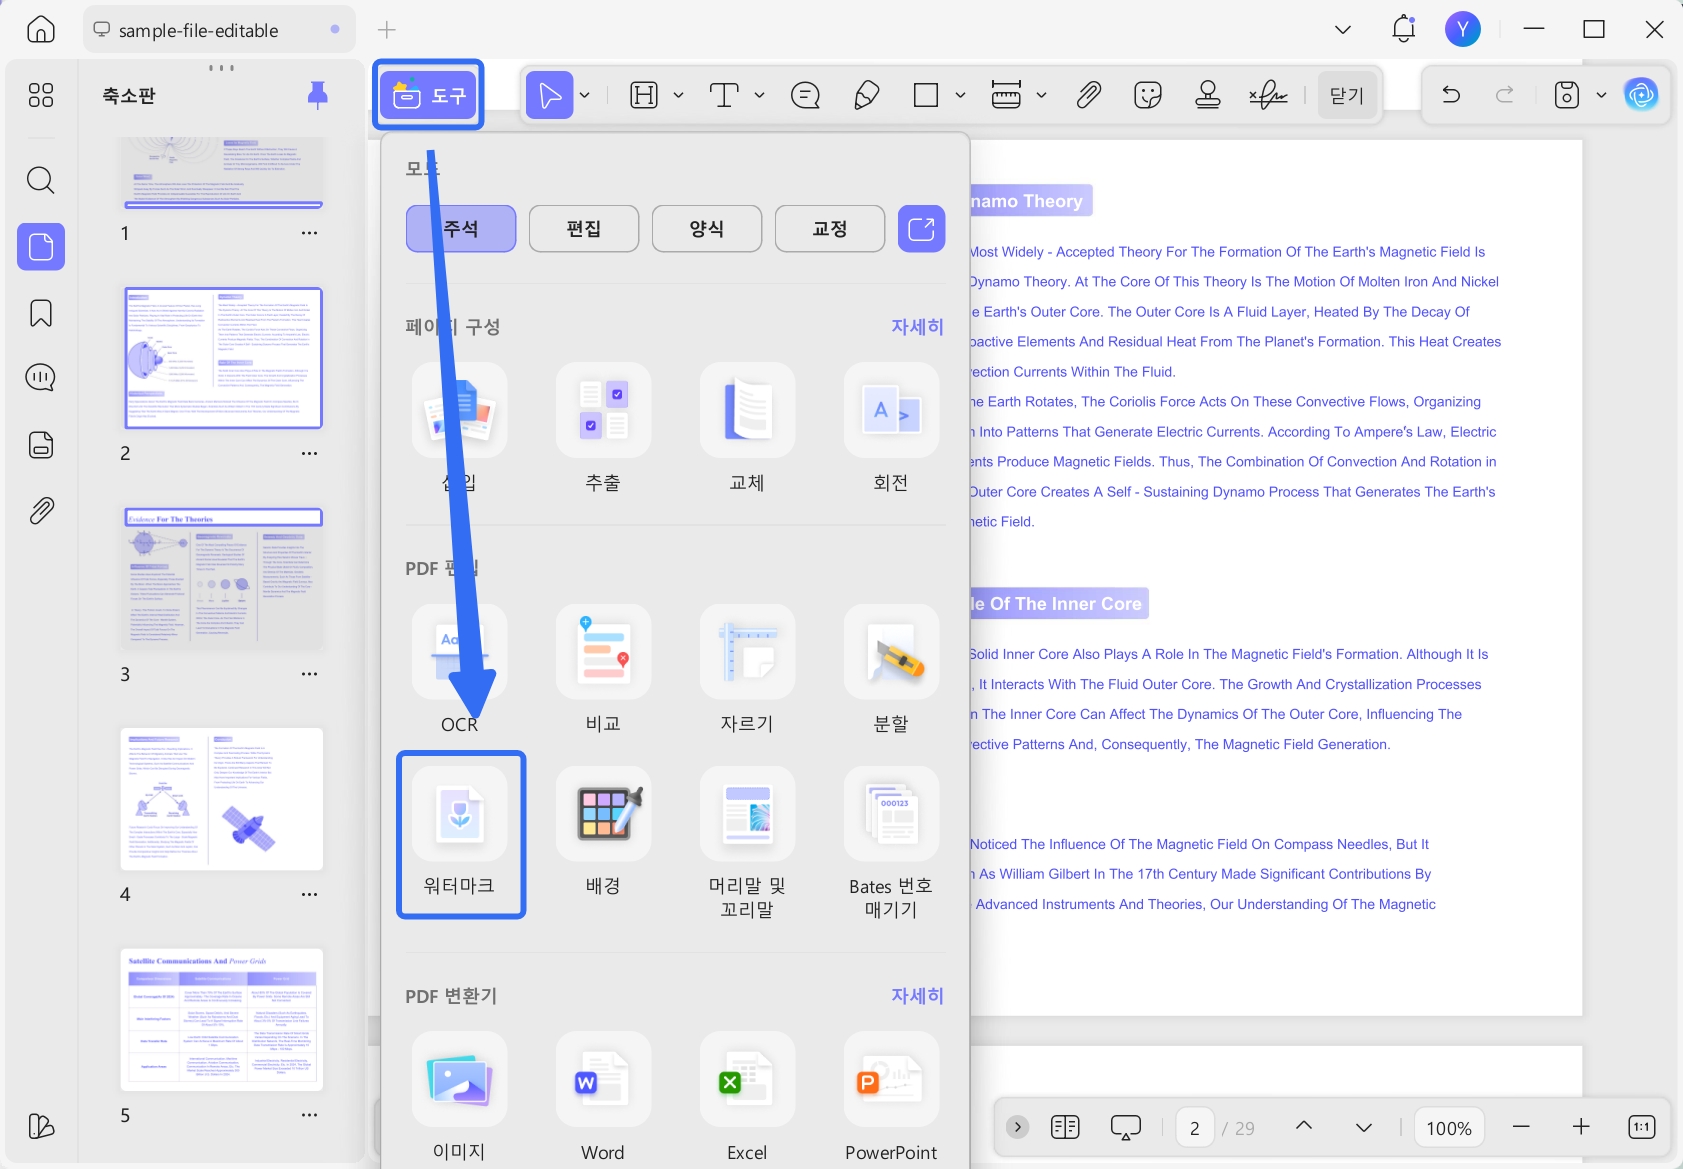This screenshot has height=1169, width=1683.
Task: Open the 도구 tools menu button
Action: [428, 95]
